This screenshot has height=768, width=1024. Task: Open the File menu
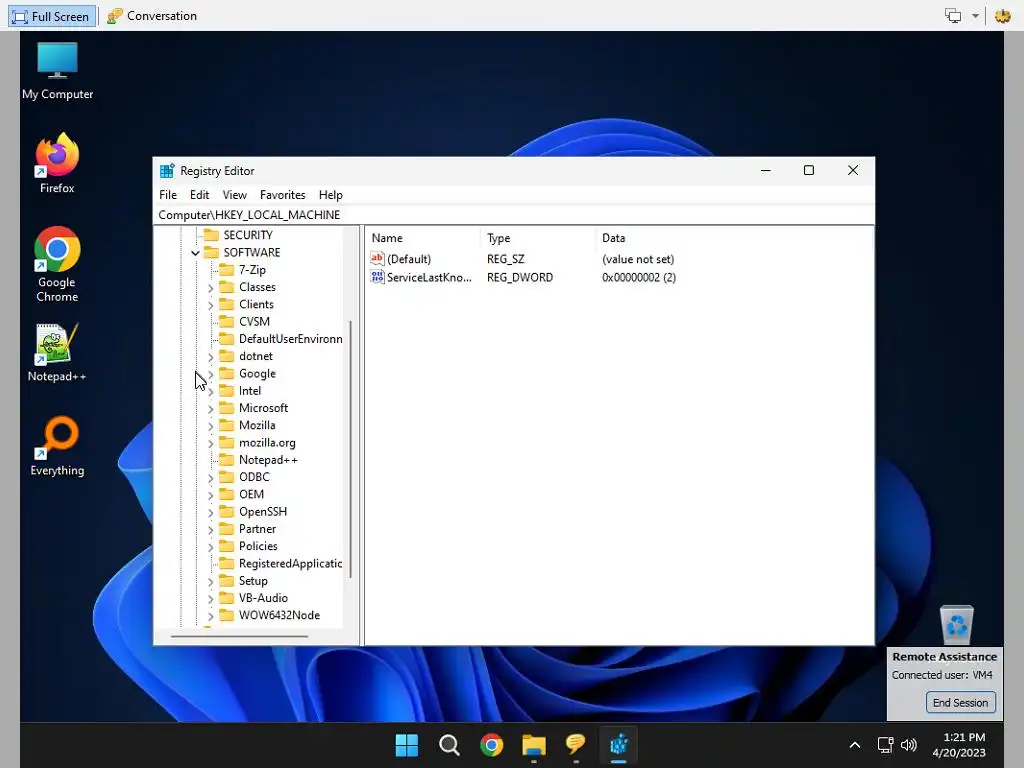(168, 195)
